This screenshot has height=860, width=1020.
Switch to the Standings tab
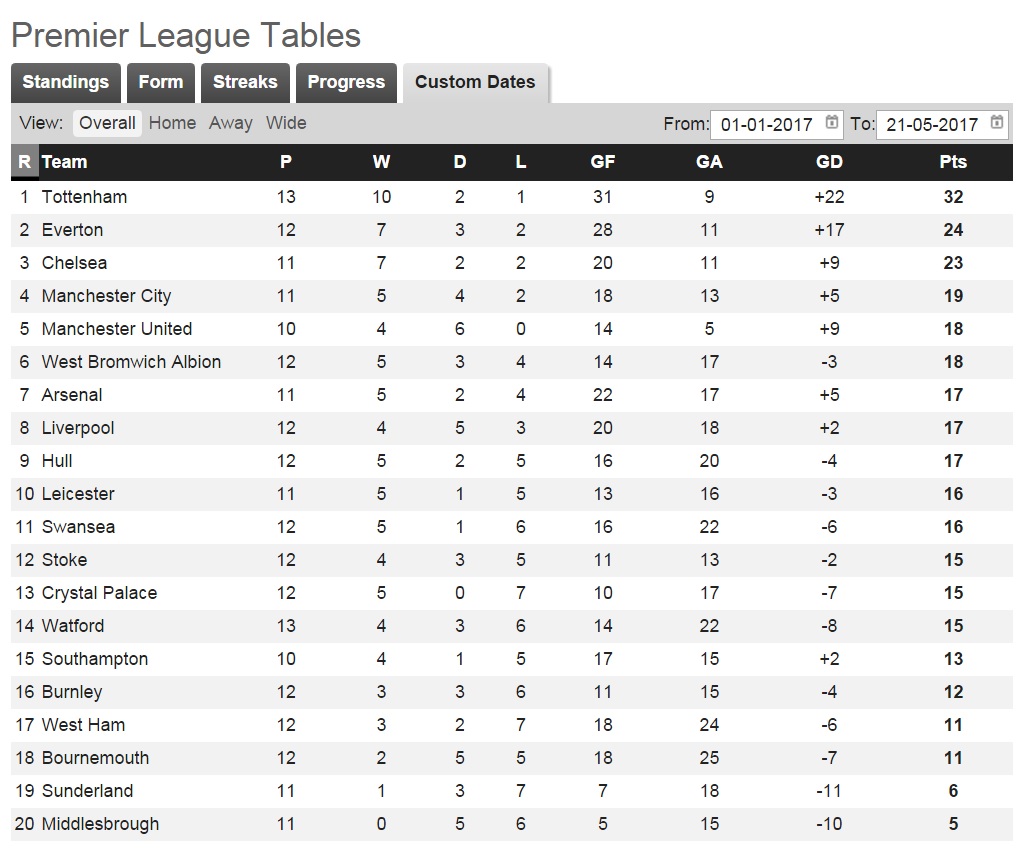[65, 82]
